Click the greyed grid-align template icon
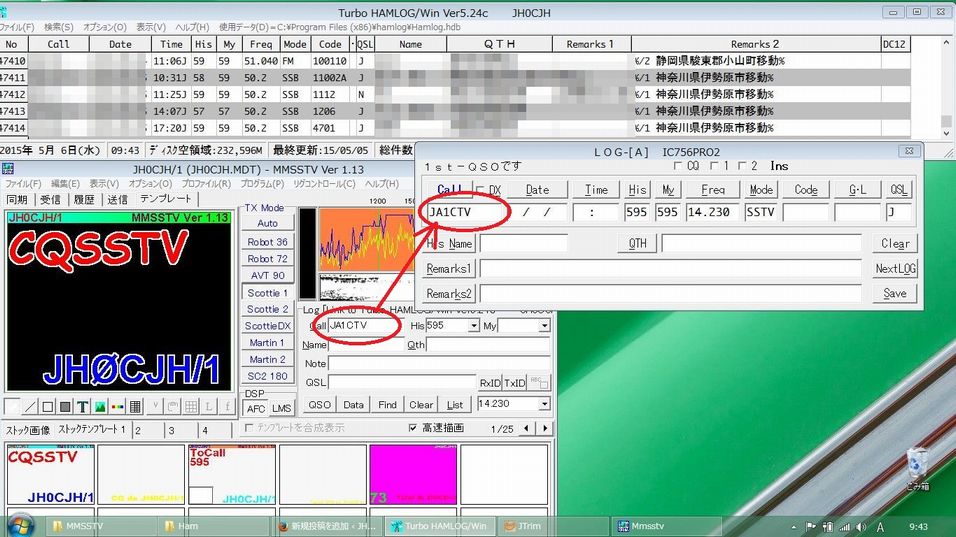Viewport: 956px width, 537px height. tap(191, 407)
